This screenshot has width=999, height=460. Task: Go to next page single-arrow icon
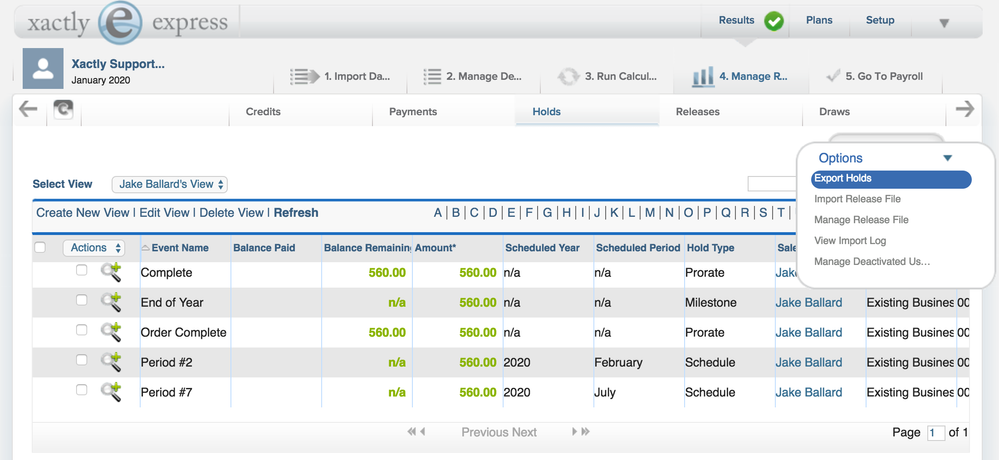click(x=574, y=432)
